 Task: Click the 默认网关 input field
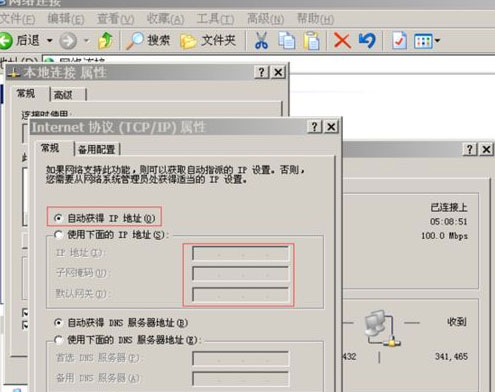(x=240, y=294)
